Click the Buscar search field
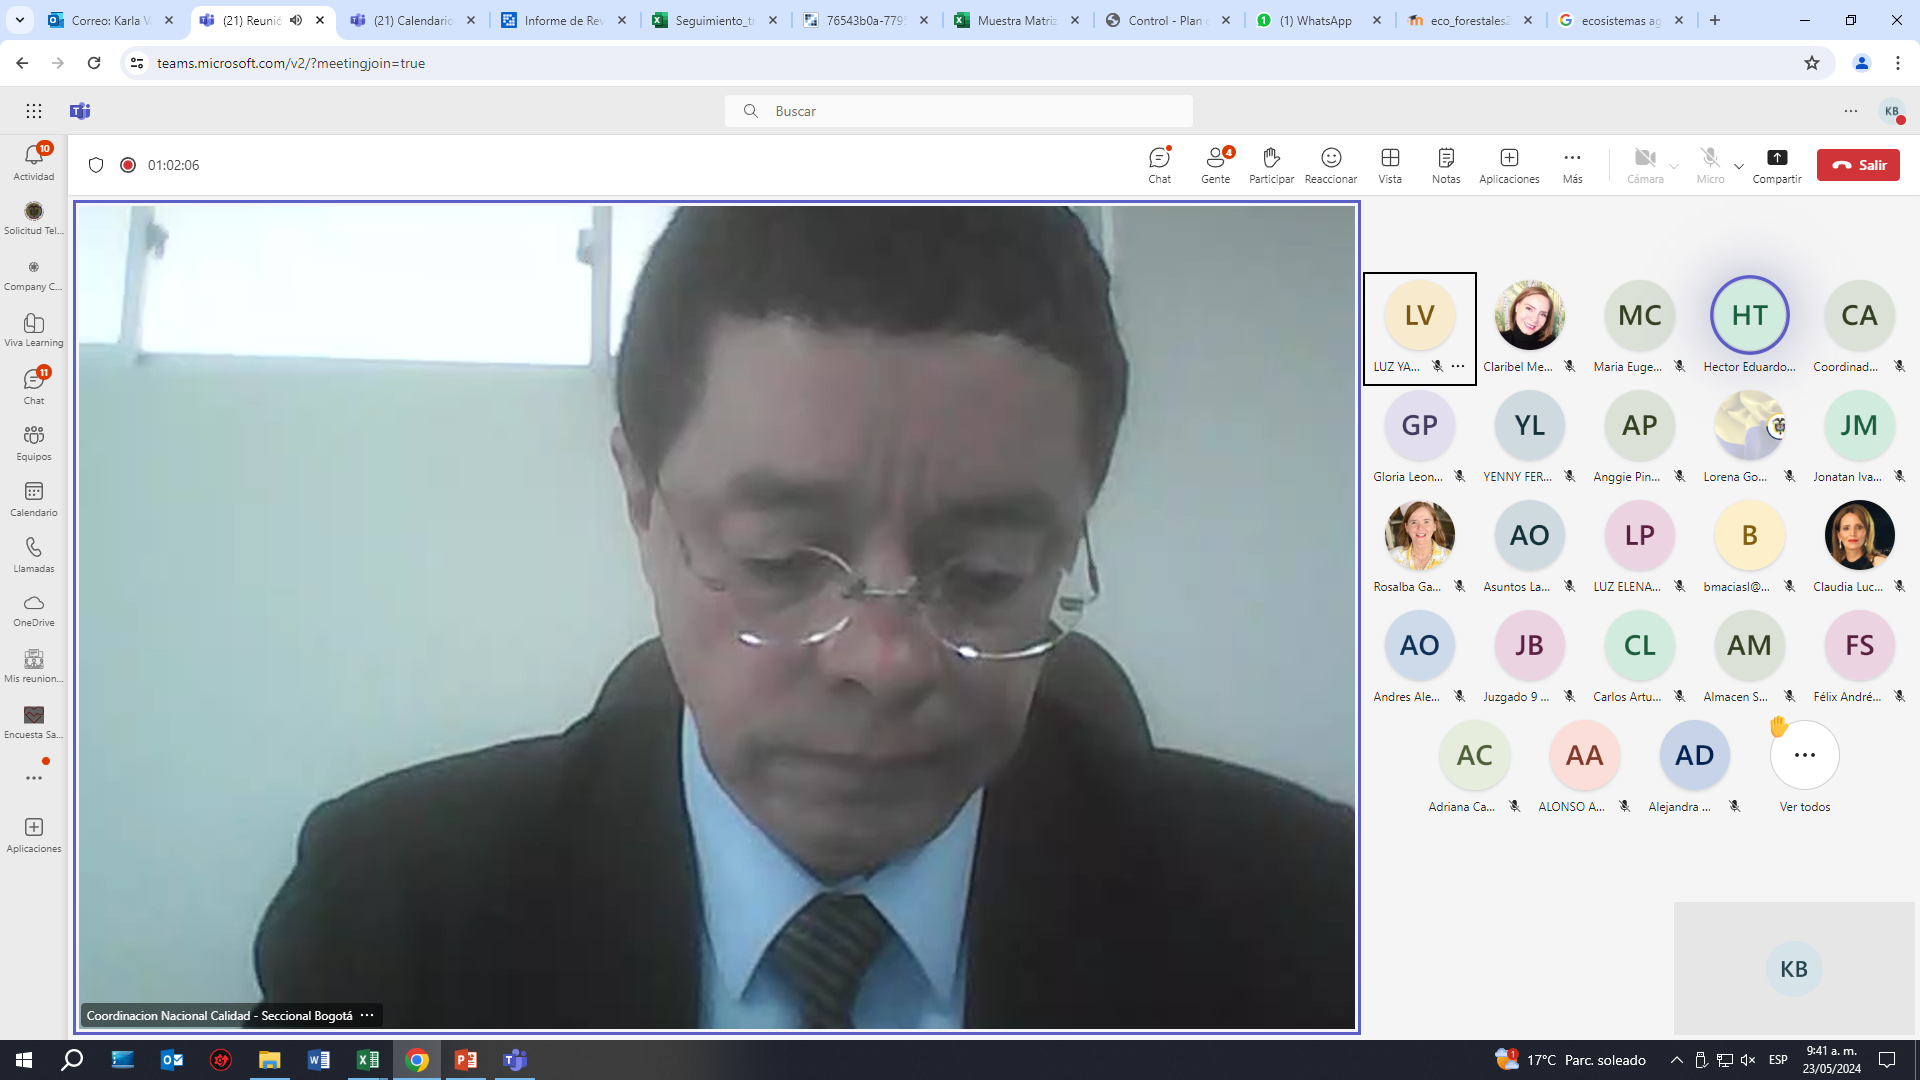This screenshot has width=1920, height=1080. pyautogui.click(x=959, y=111)
